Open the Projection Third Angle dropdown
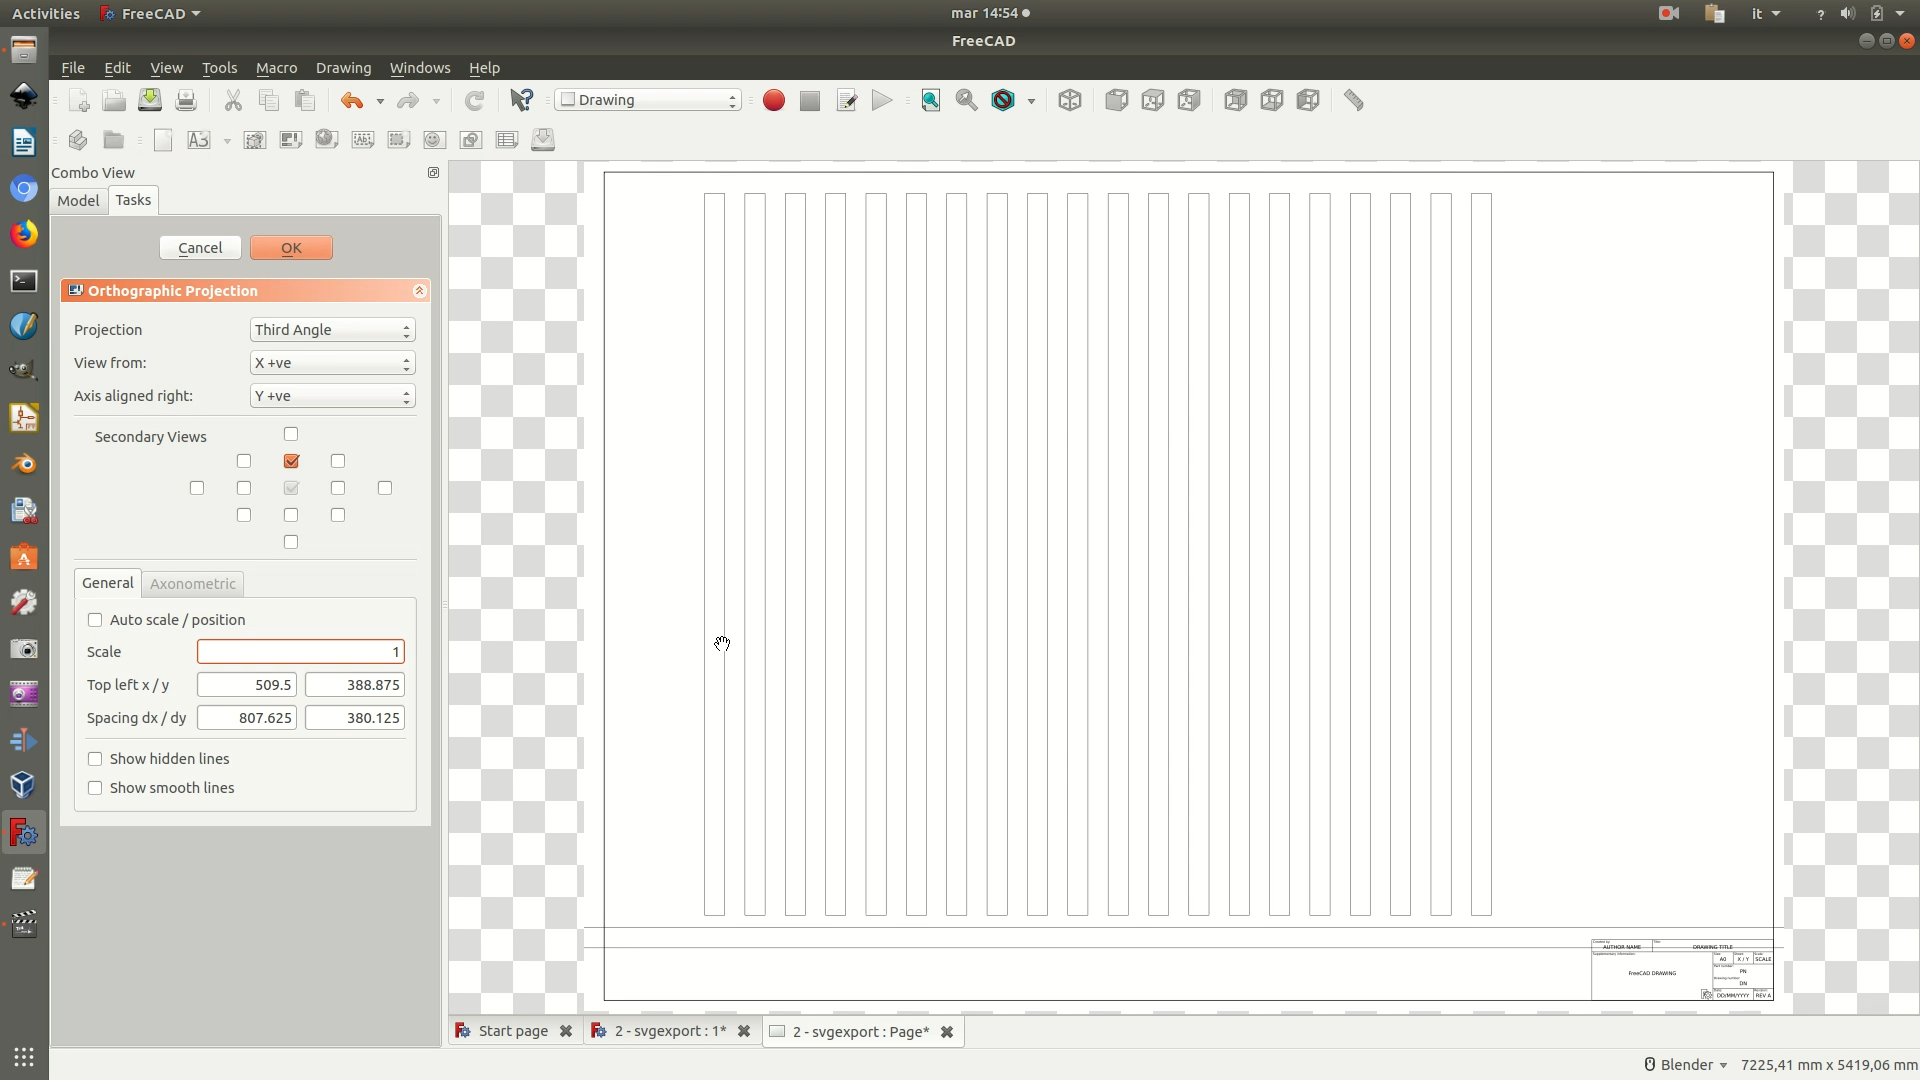This screenshot has height=1080, width=1920. click(332, 330)
